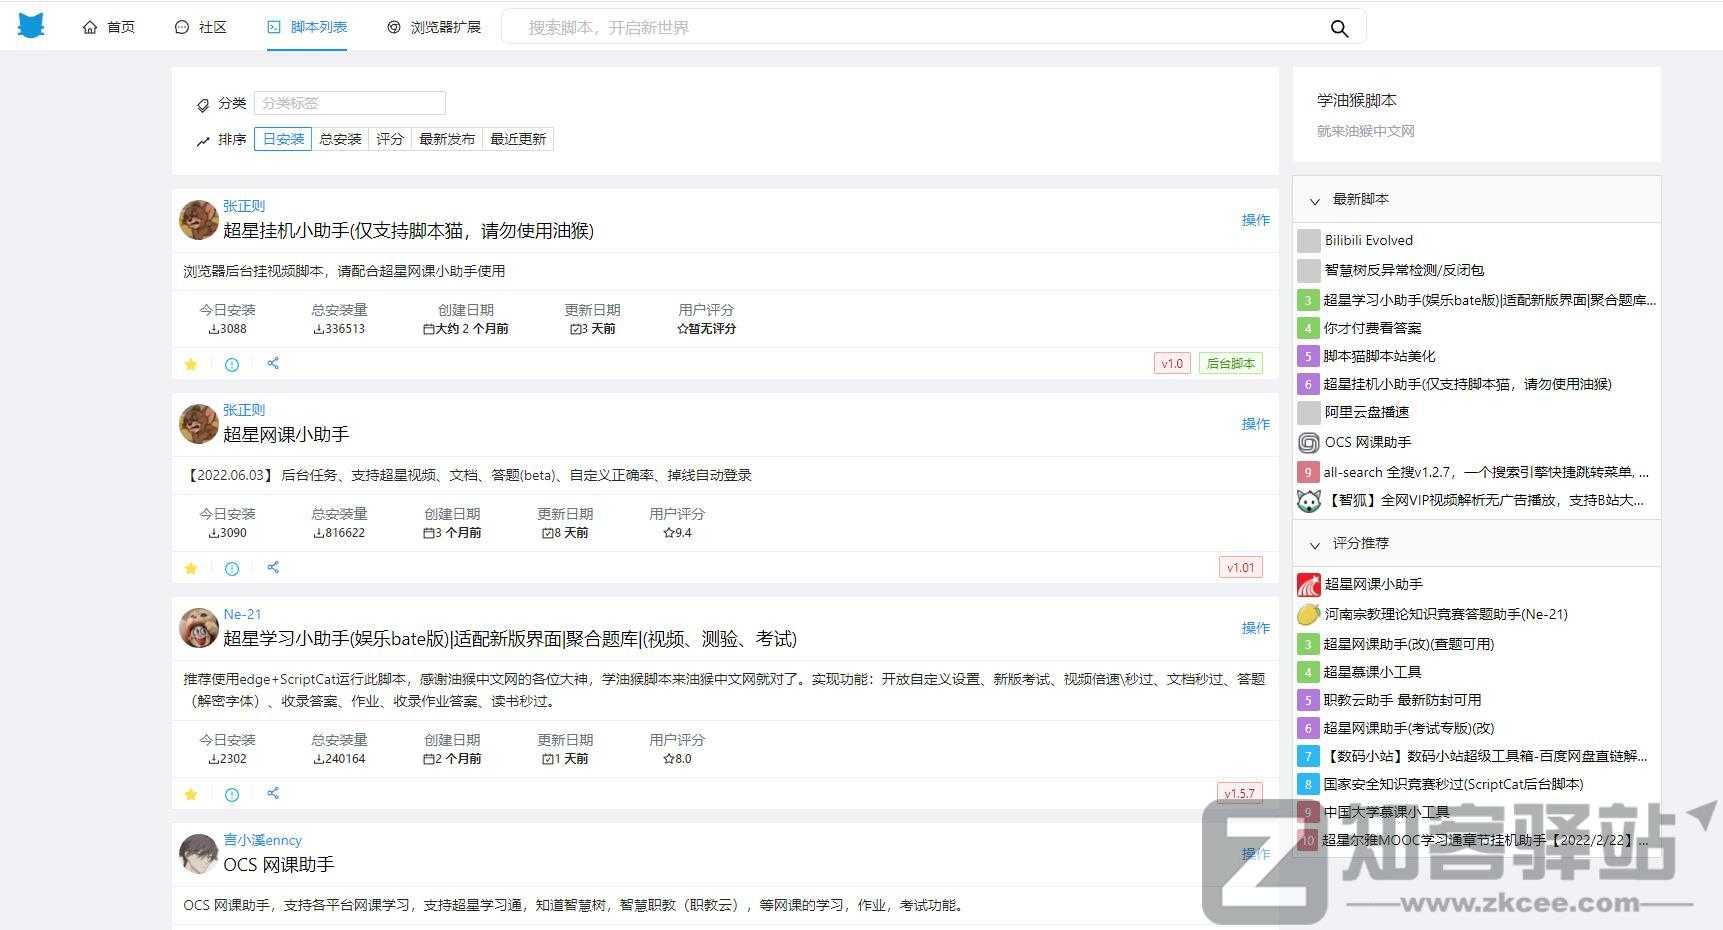Click the OCS 网课助手 sidebar icon

(1308, 442)
